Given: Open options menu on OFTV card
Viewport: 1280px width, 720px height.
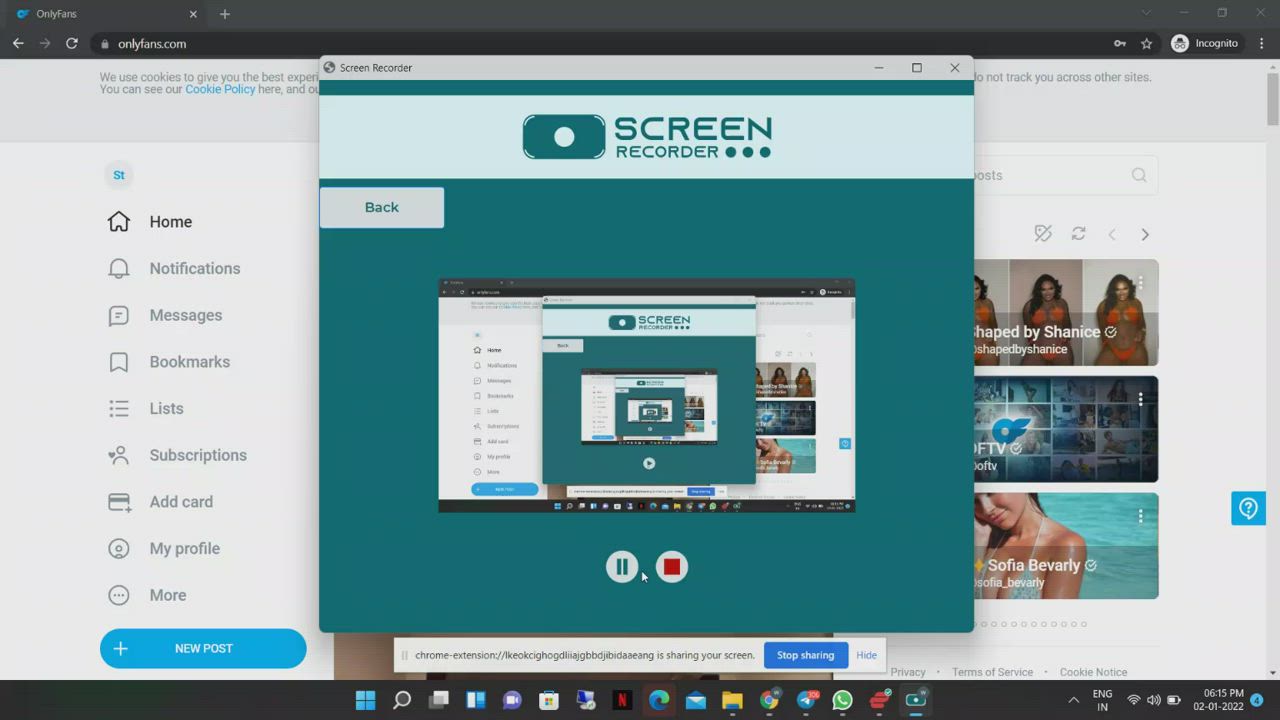Looking at the screenshot, I should pos(1140,399).
